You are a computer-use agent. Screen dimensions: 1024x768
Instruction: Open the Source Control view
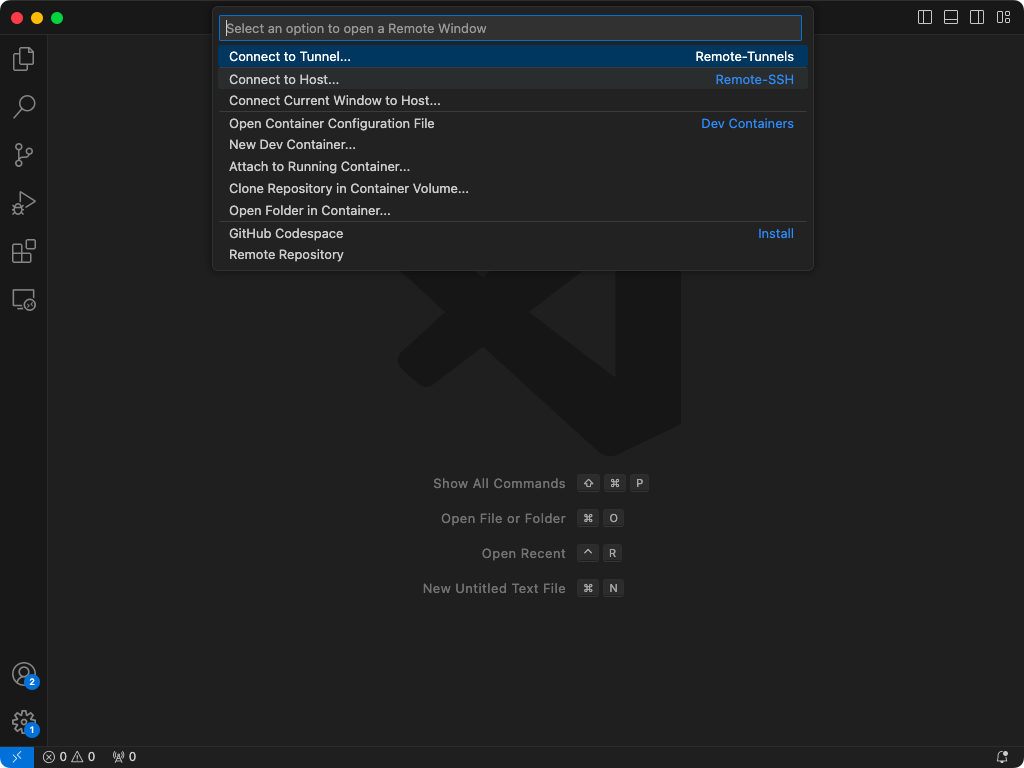pyautogui.click(x=24, y=155)
